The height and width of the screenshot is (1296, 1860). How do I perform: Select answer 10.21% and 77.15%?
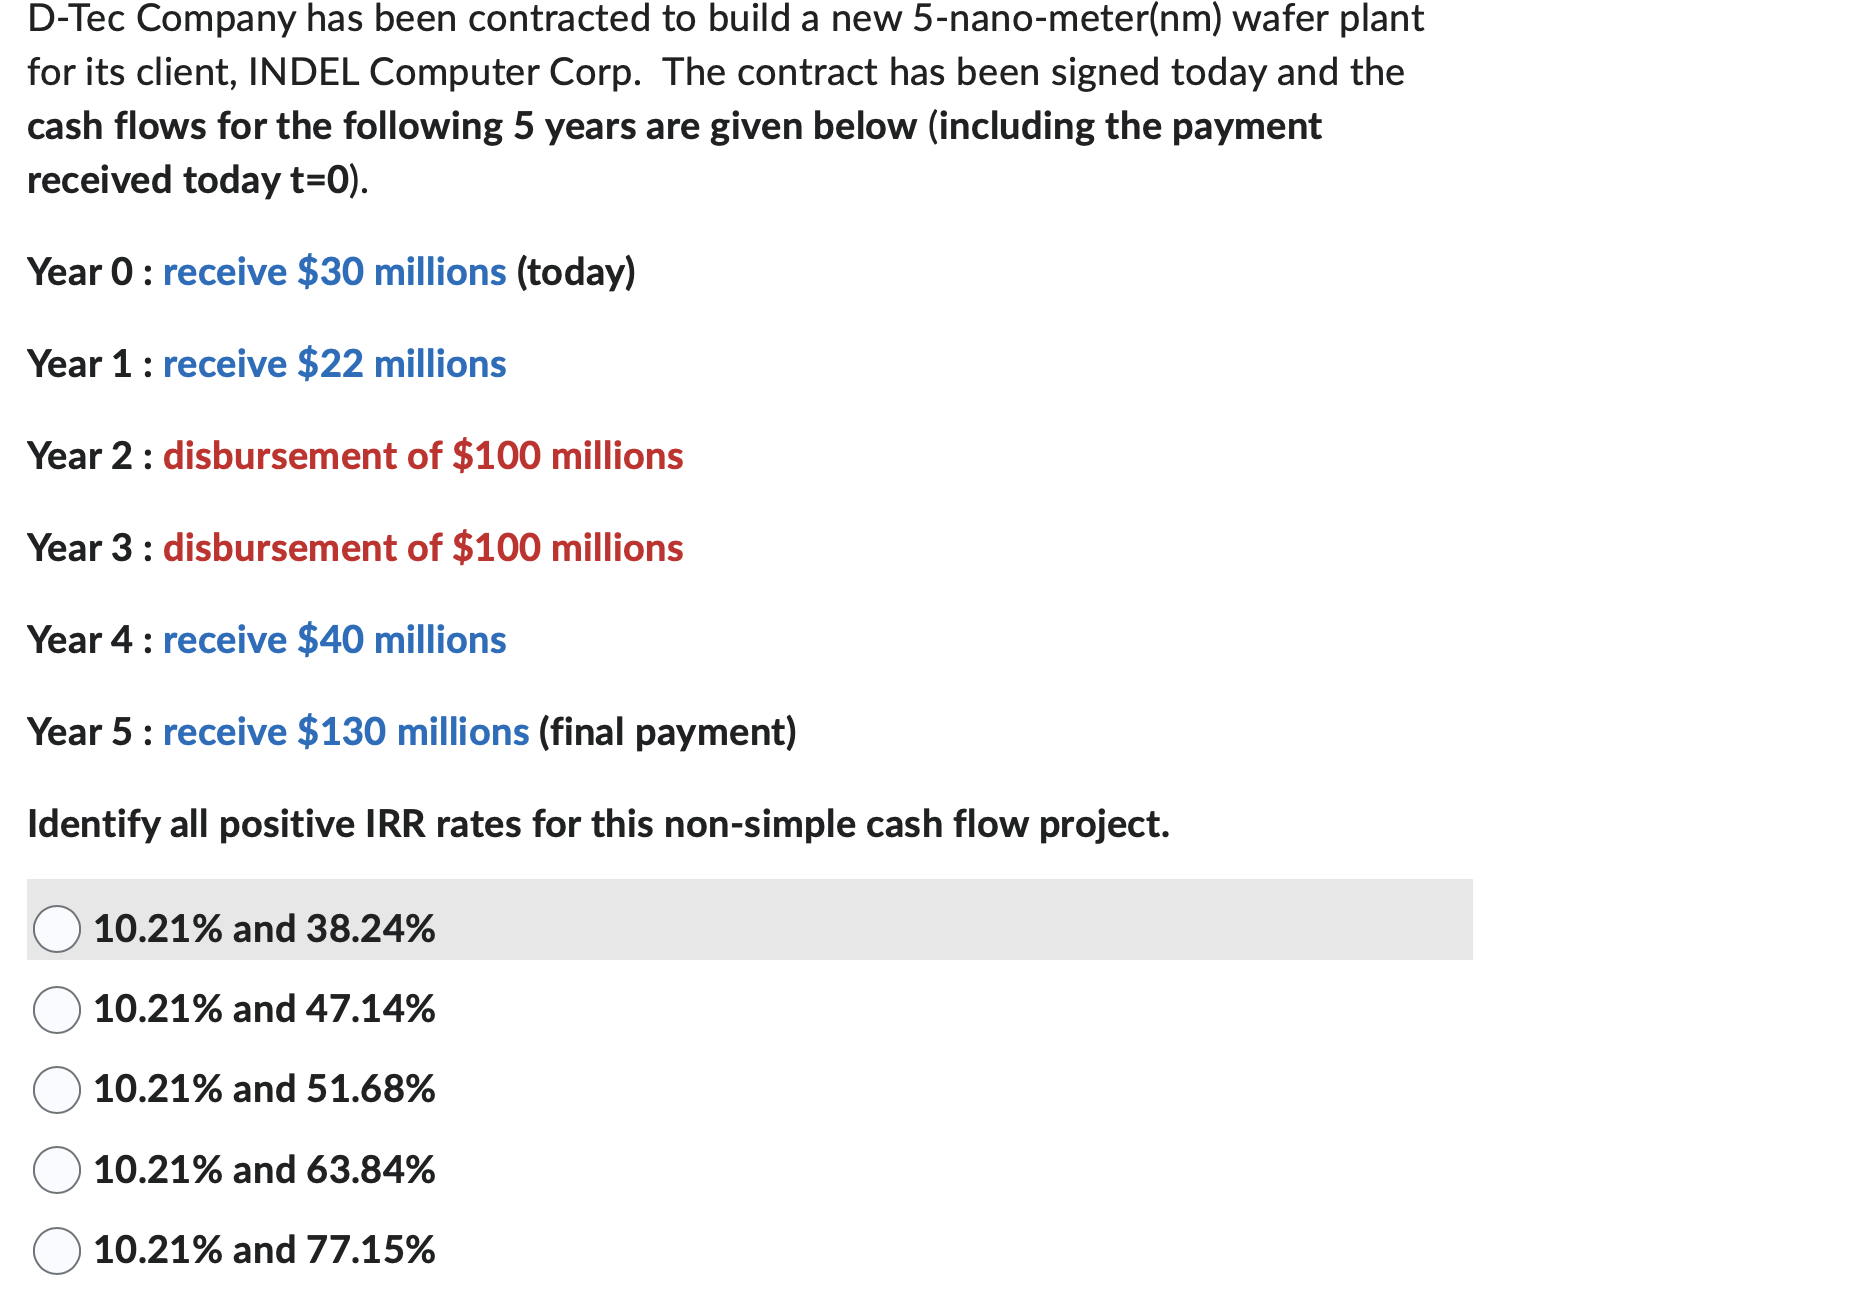(x=57, y=1250)
